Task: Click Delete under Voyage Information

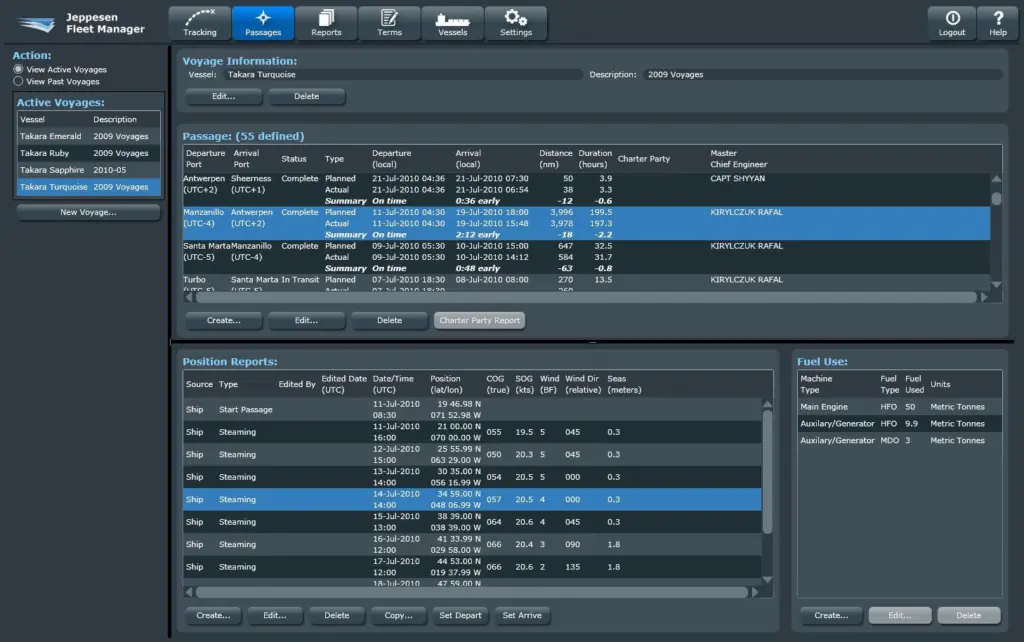Action: pos(306,97)
